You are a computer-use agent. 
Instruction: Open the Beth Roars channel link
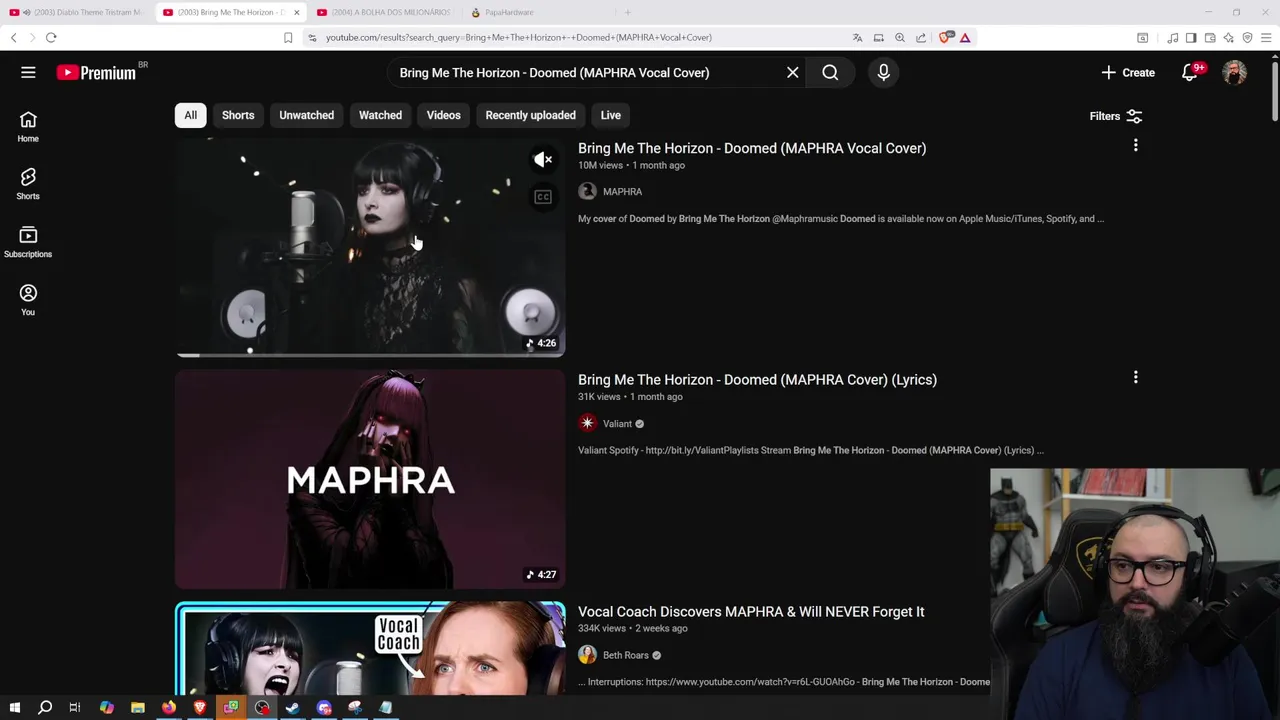(626, 655)
